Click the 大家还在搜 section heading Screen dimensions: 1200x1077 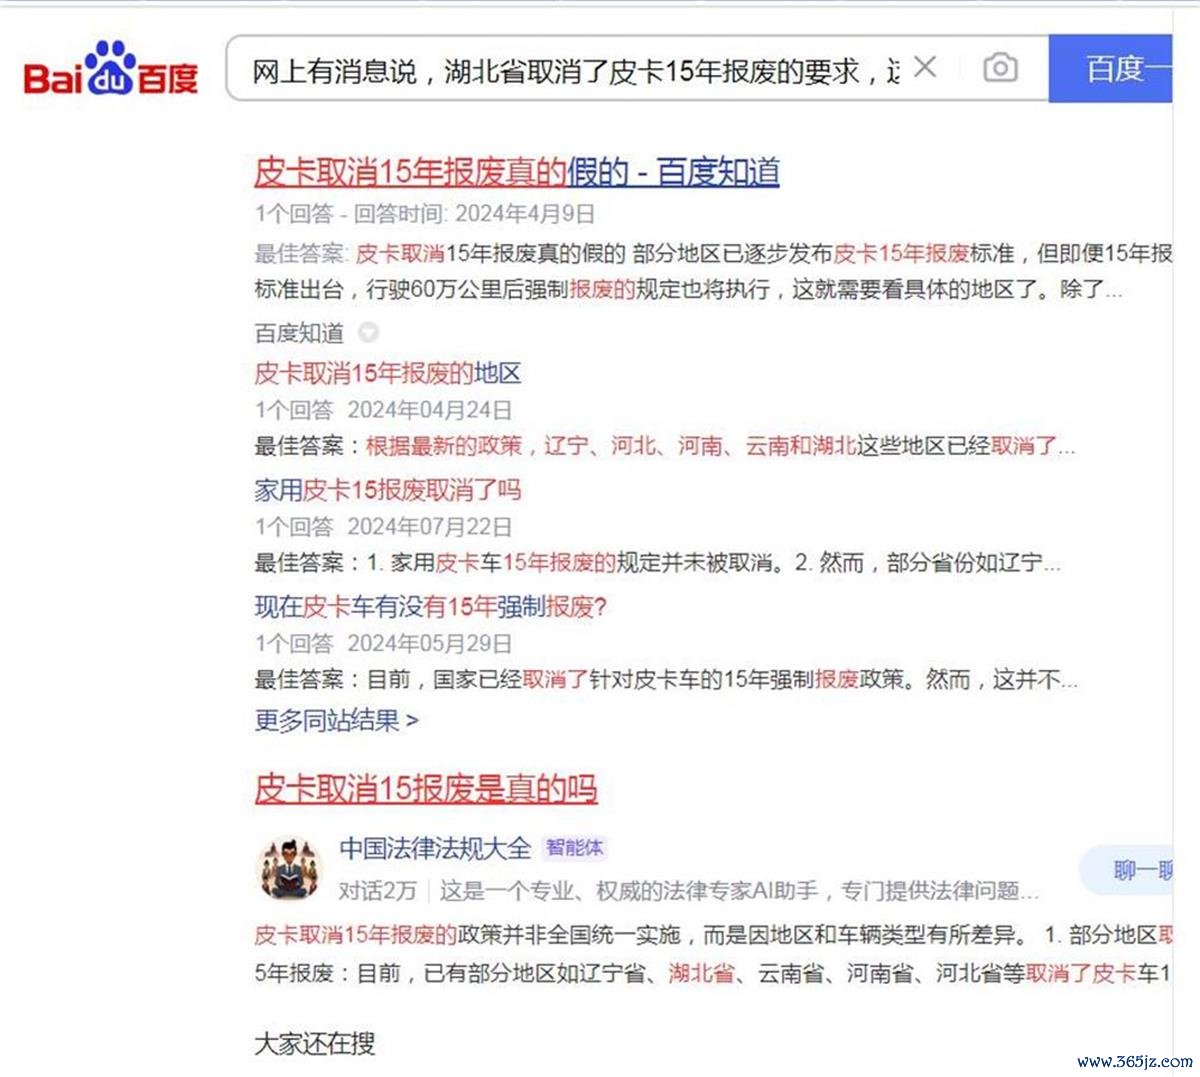point(314,1043)
